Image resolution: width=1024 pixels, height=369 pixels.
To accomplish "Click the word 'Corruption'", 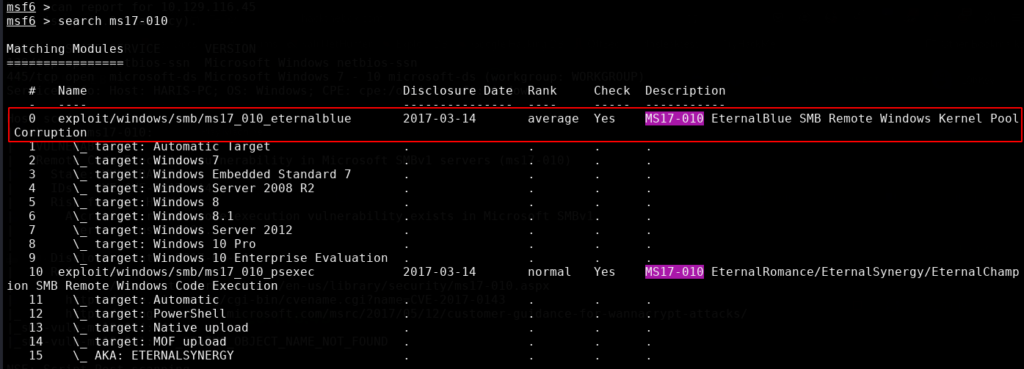I will 50,133.
